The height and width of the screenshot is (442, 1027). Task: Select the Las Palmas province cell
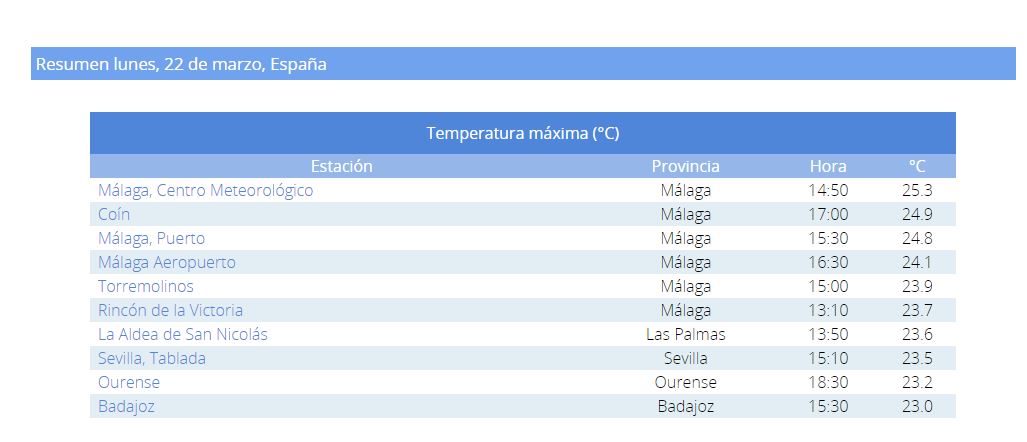click(x=685, y=334)
